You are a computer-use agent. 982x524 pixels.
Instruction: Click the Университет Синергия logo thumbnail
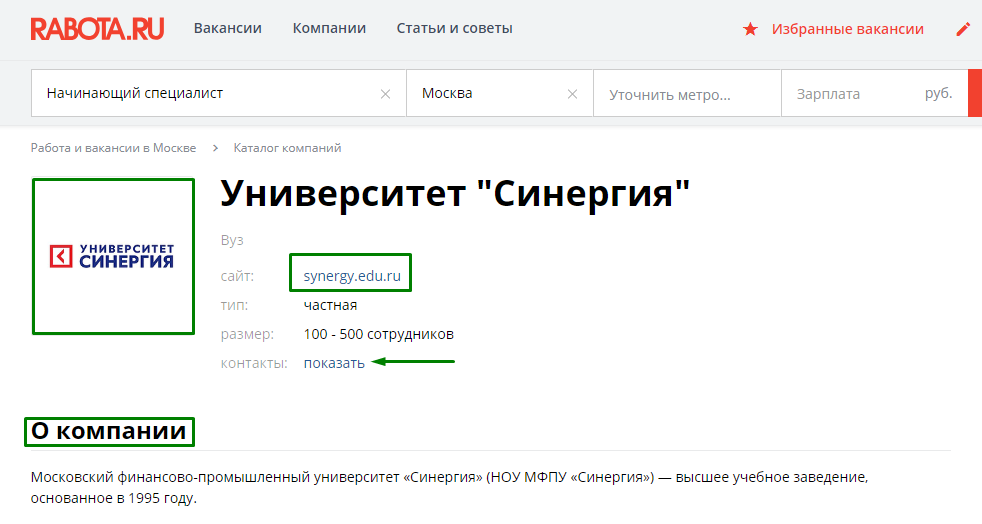(112, 256)
